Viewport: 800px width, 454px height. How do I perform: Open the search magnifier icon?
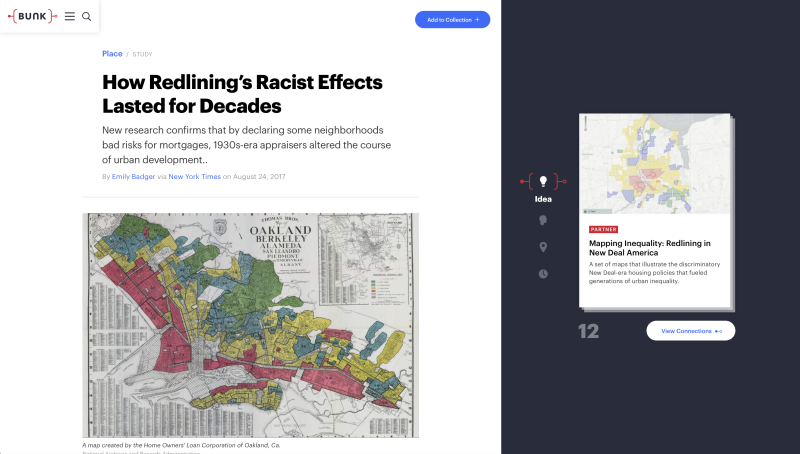[87, 16]
